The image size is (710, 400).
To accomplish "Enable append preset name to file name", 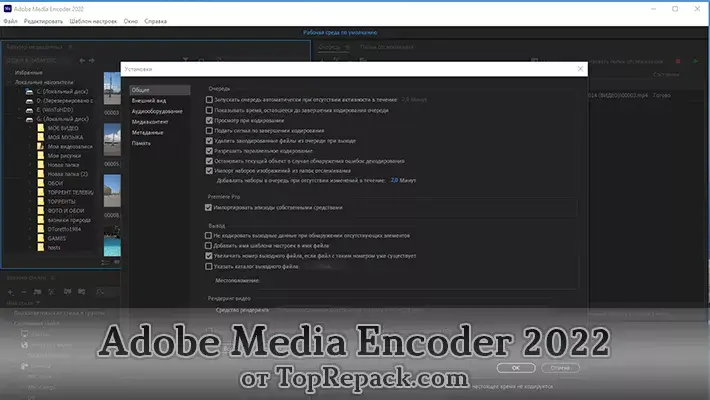I will point(208,246).
